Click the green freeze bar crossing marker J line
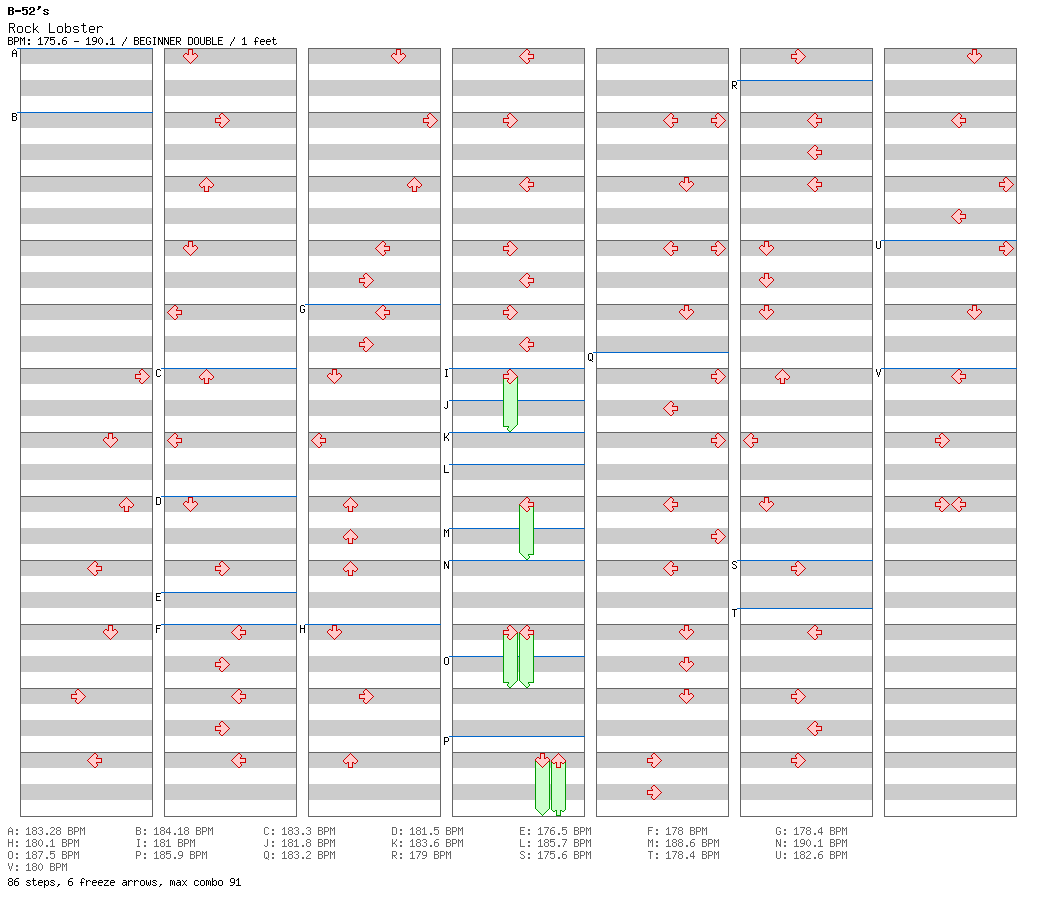This screenshot has width=1040, height=912. pos(510,405)
